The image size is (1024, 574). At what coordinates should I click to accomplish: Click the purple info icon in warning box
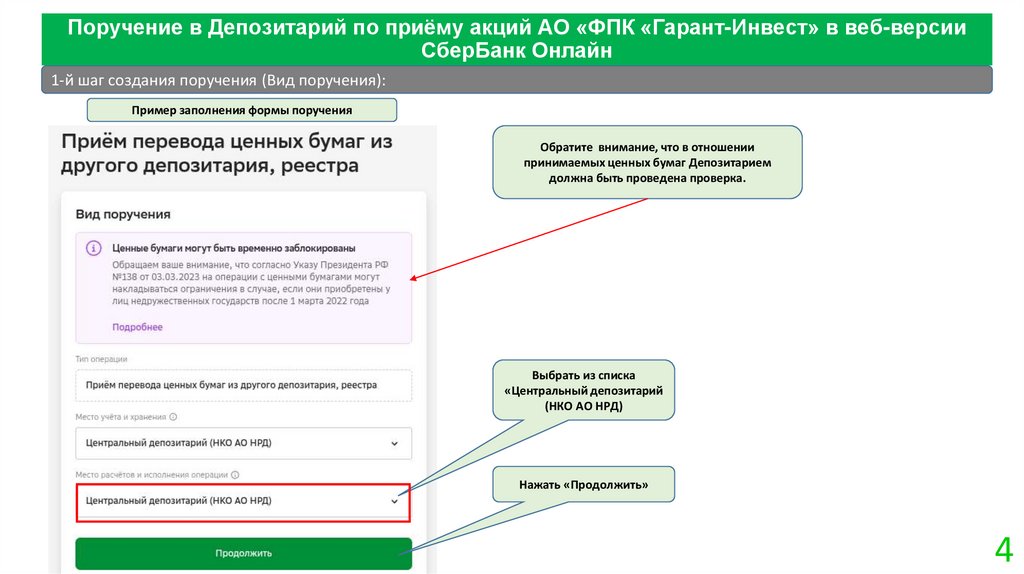[94, 248]
